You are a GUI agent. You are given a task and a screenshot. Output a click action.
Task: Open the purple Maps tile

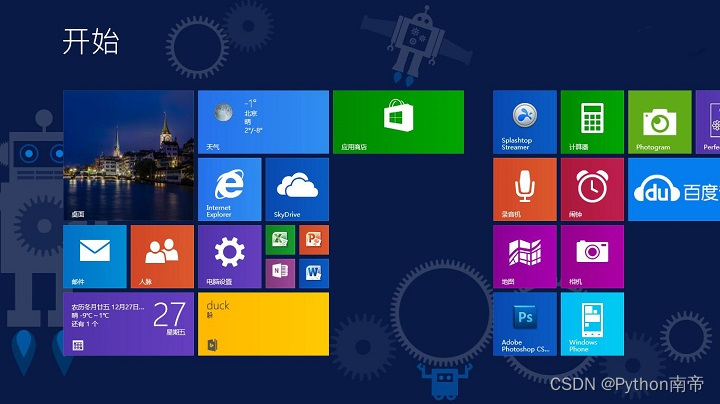tap(525, 256)
